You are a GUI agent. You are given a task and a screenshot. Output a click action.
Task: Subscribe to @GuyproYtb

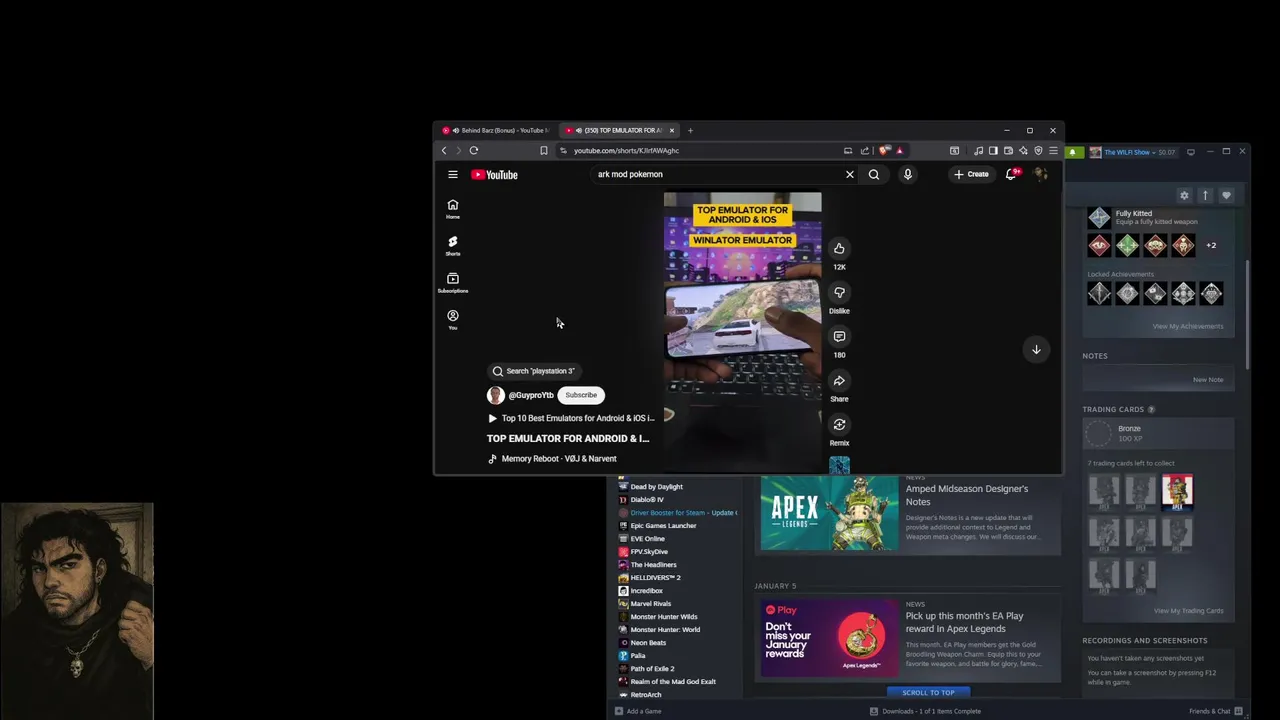(581, 395)
